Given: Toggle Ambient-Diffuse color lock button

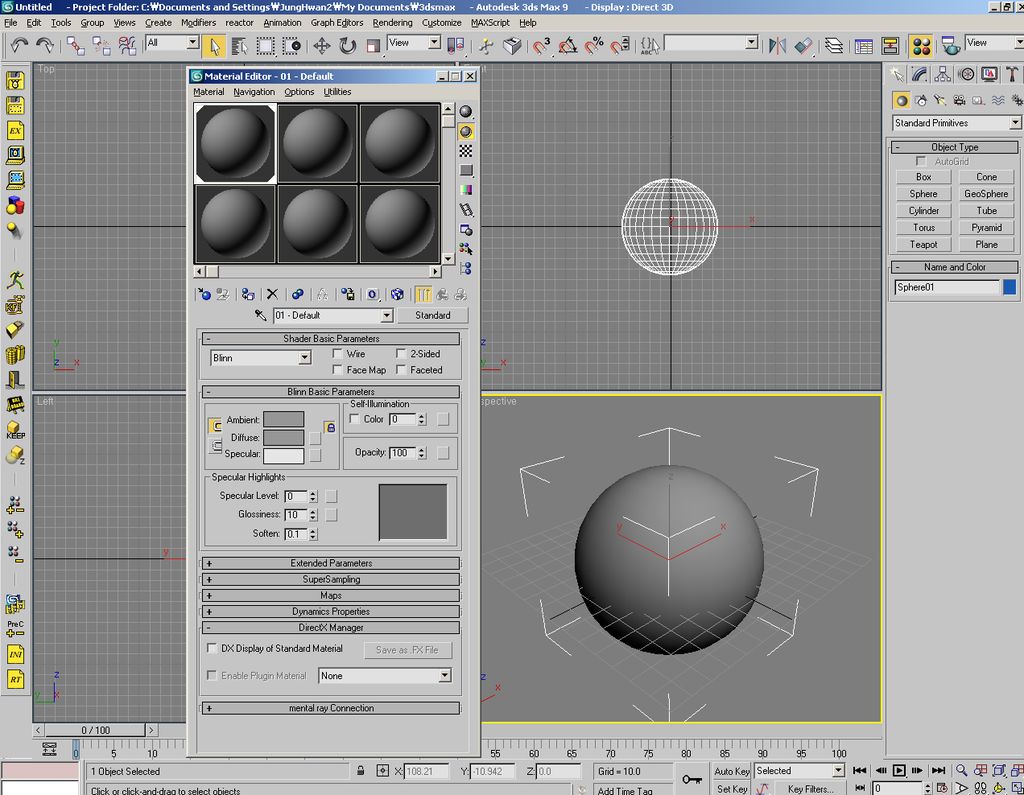Looking at the screenshot, I should [x=330, y=427].
